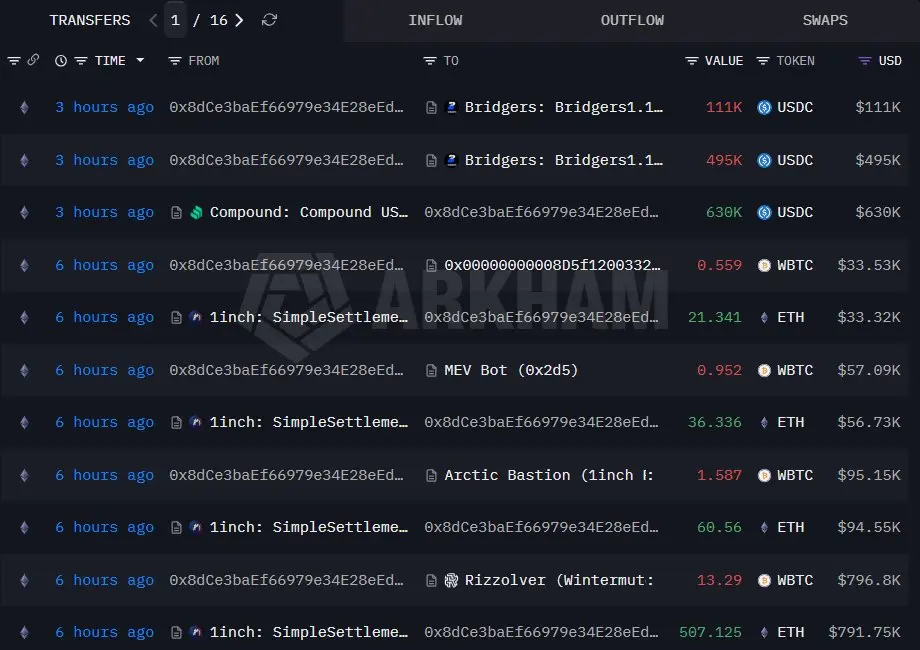Toggle the clock time format icon
Image resolution: width=920 pixels, height=650 pixels.
61,60
